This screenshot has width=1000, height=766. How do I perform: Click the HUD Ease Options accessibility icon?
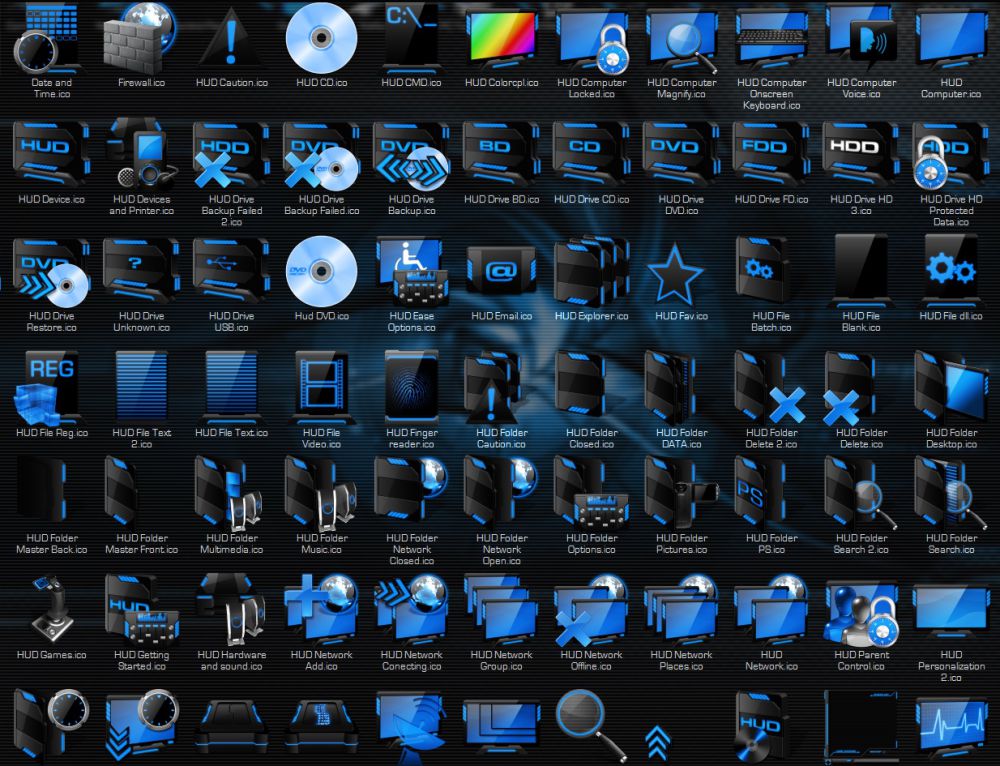[411, 272]
